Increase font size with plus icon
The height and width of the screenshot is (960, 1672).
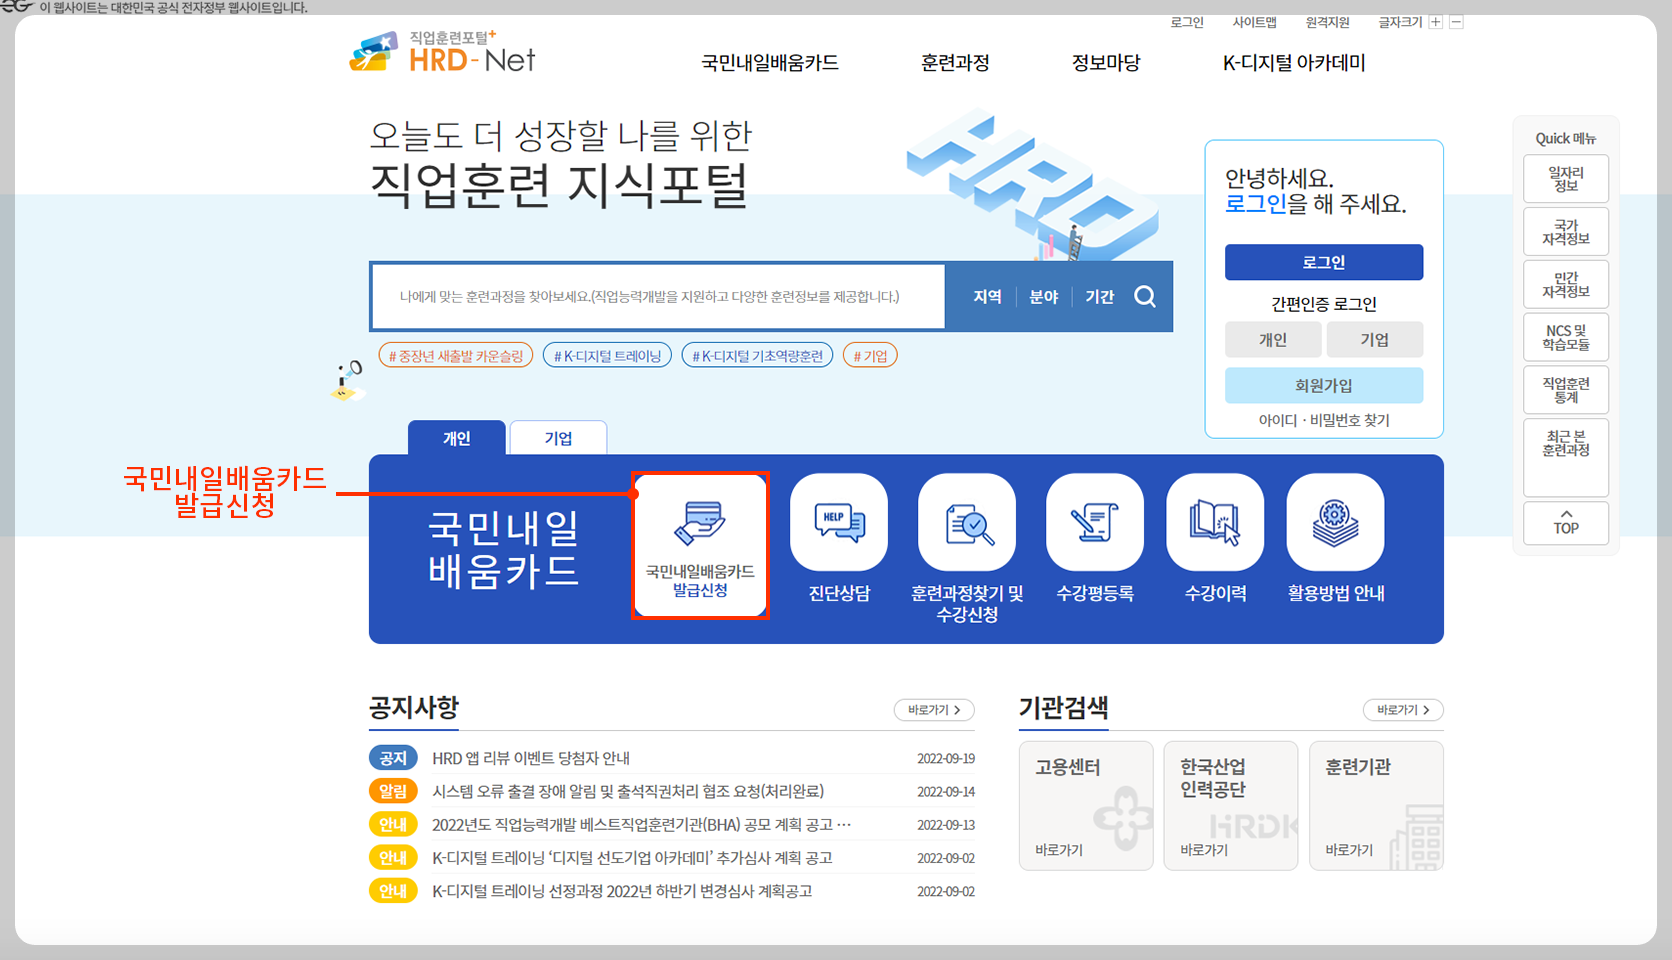pyautogui.click(x=1436, y=22)
